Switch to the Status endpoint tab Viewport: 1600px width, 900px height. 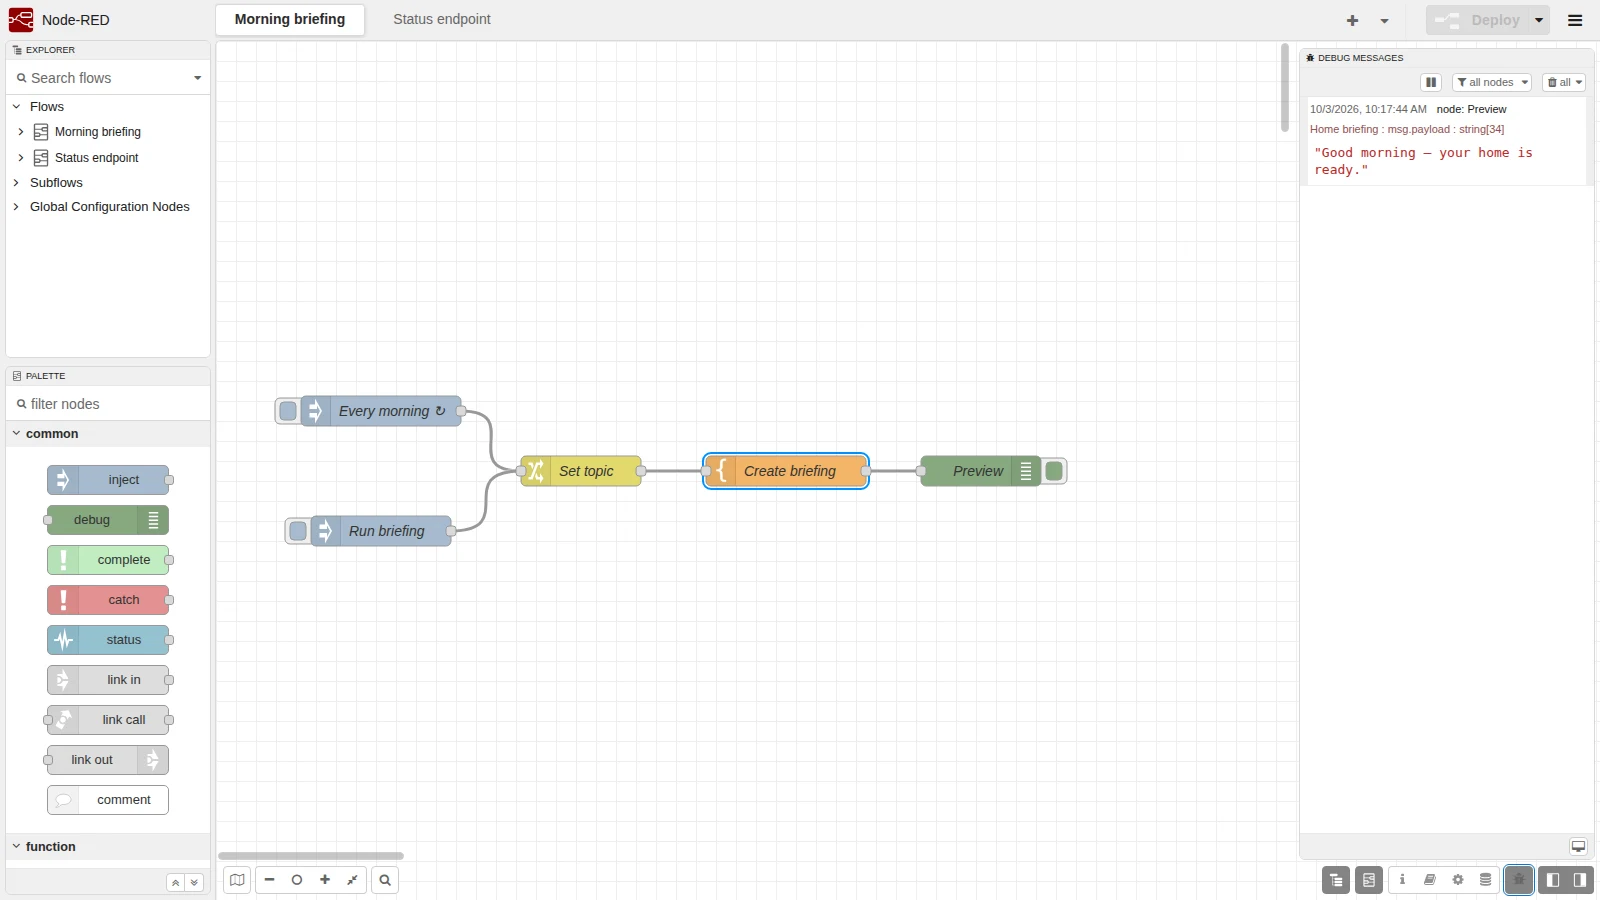442,19
